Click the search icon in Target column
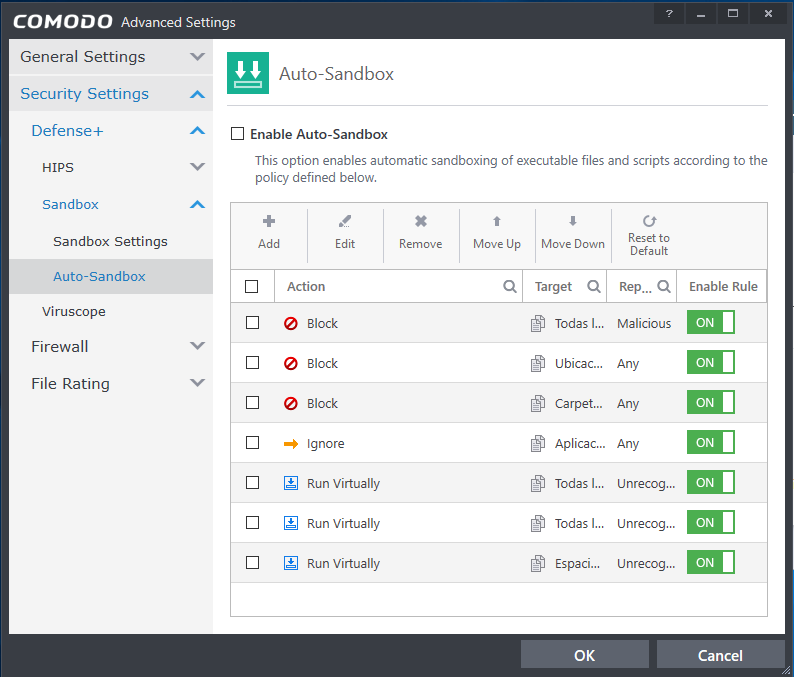794x677 pixels. [x=594, y=287]
